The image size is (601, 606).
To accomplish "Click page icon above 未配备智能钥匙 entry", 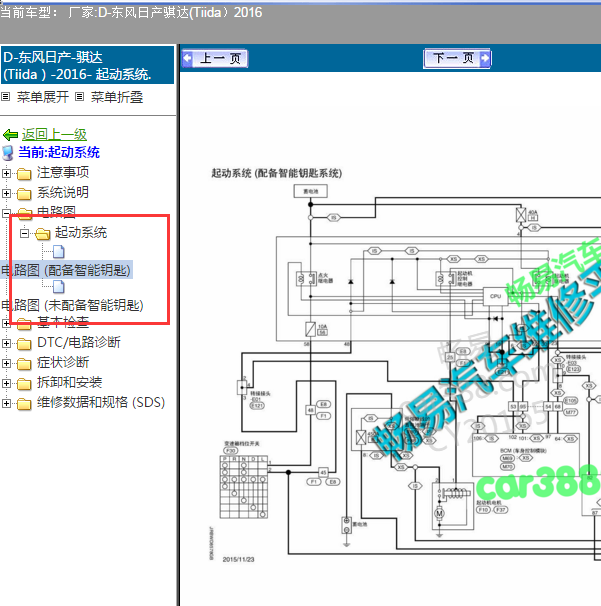I will [59, 287].
